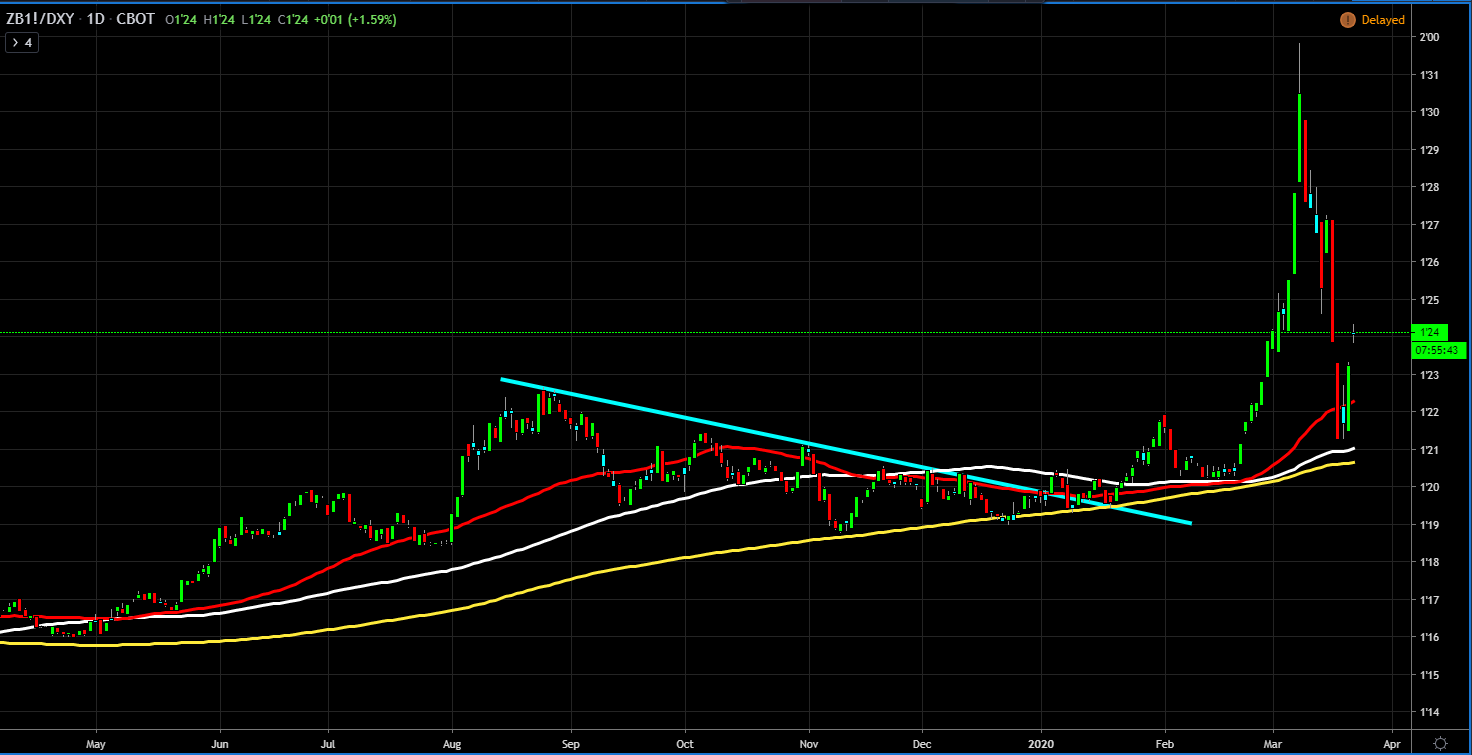Click the +0'01 price change value

327,19
